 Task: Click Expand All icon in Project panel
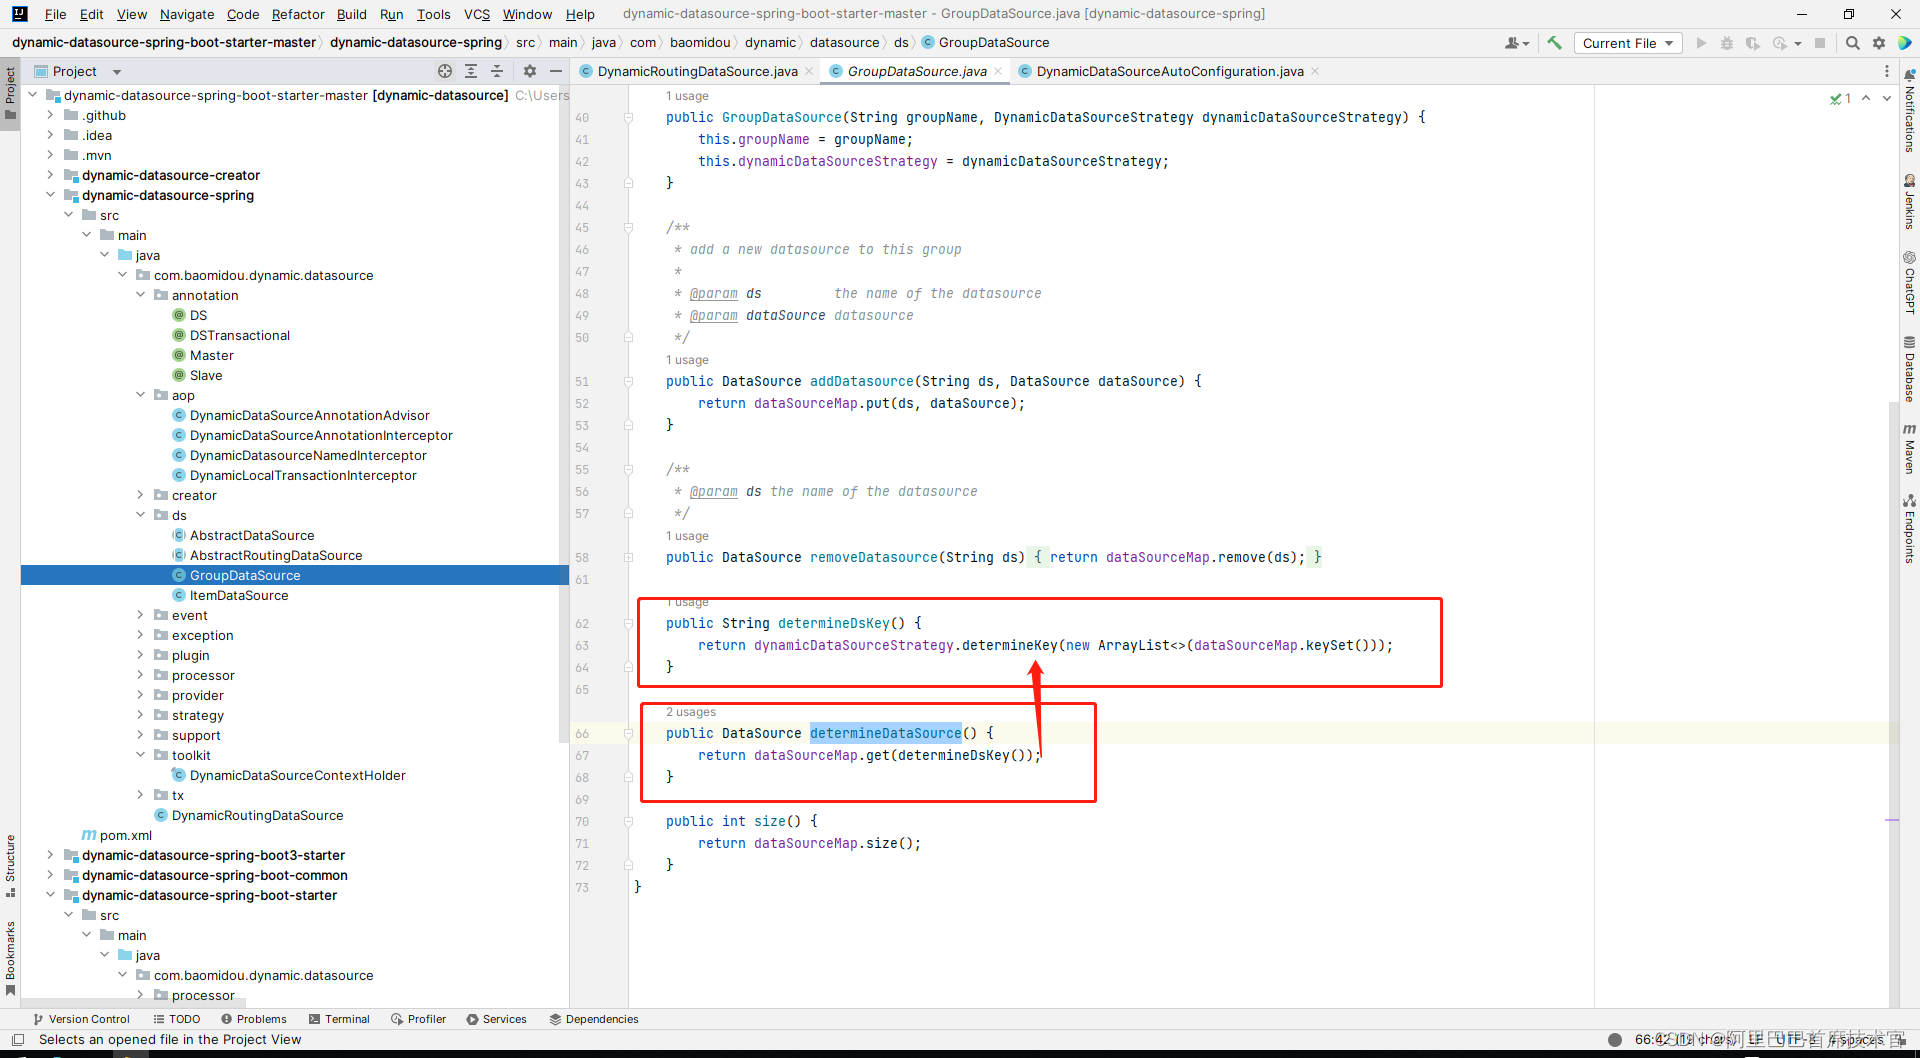(x=471, y=71)
